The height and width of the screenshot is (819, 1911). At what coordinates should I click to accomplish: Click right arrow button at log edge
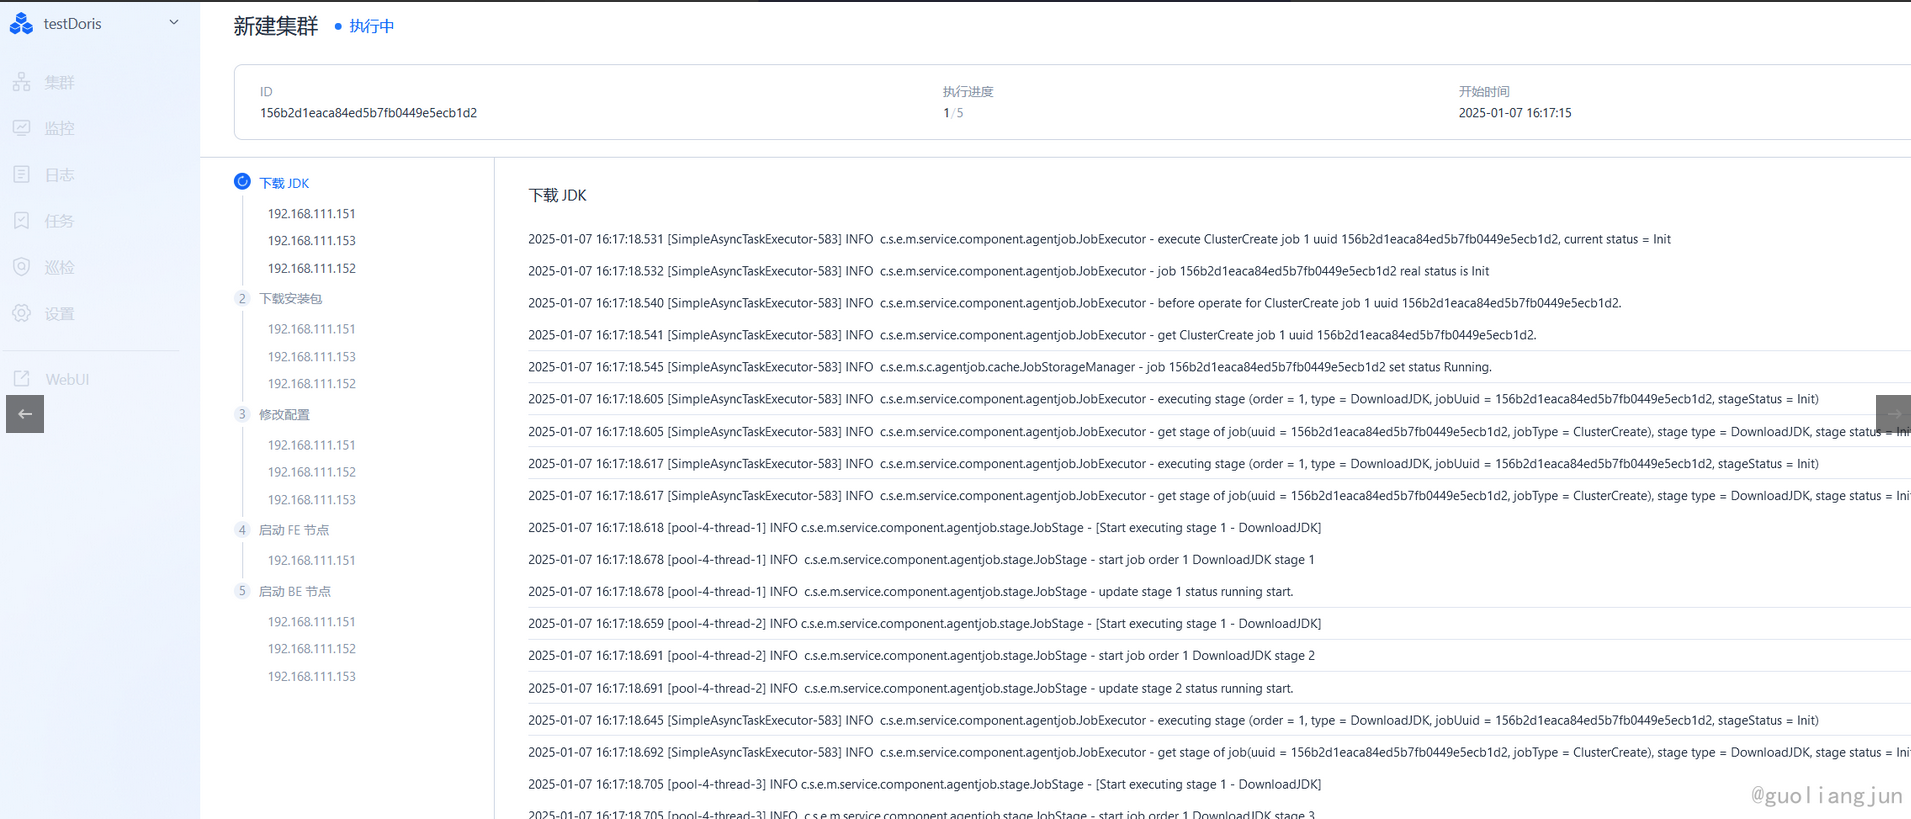(x=1893, y=414)
